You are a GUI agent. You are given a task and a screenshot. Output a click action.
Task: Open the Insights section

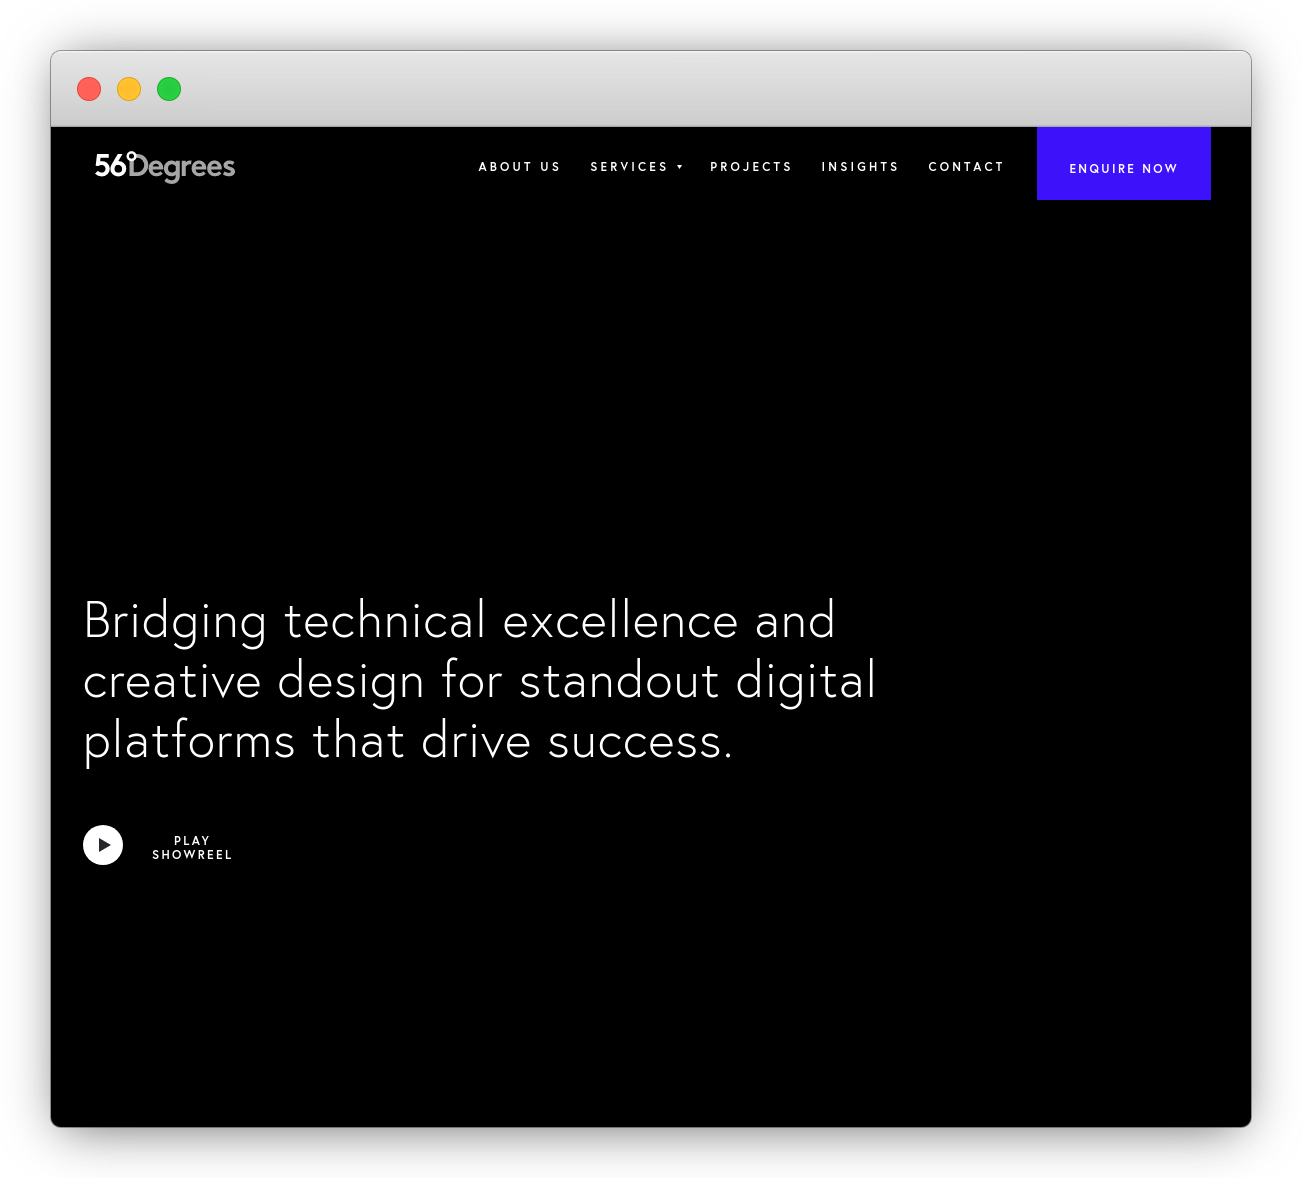click(x=859, y=167)
